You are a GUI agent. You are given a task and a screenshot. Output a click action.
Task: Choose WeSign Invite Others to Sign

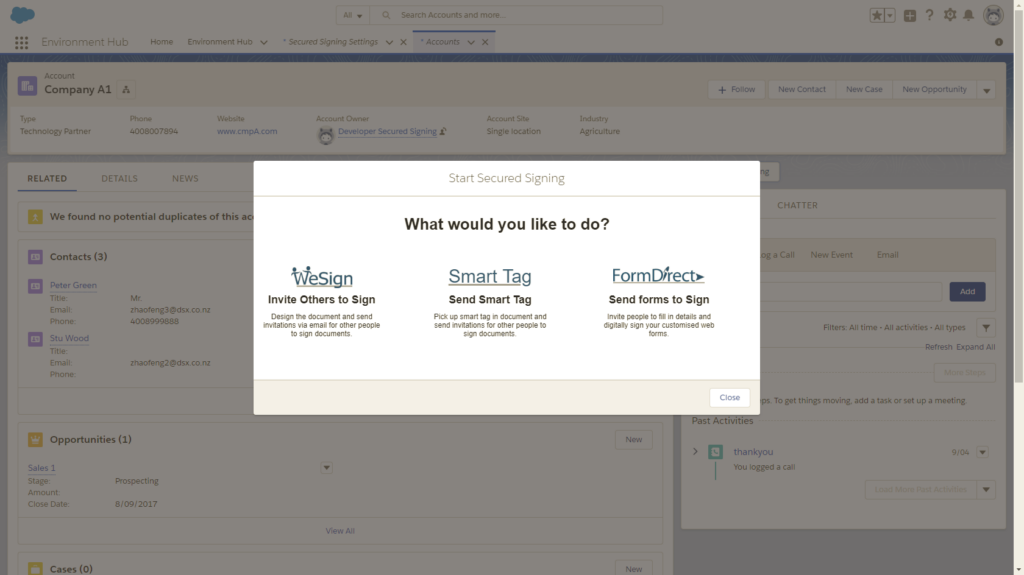(321, 301)
